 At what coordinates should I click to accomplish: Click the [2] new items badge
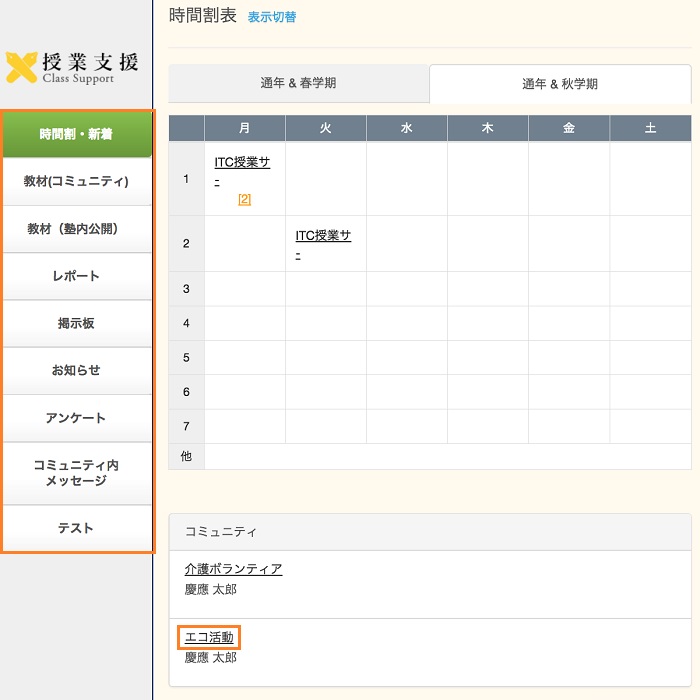[244, 199]
